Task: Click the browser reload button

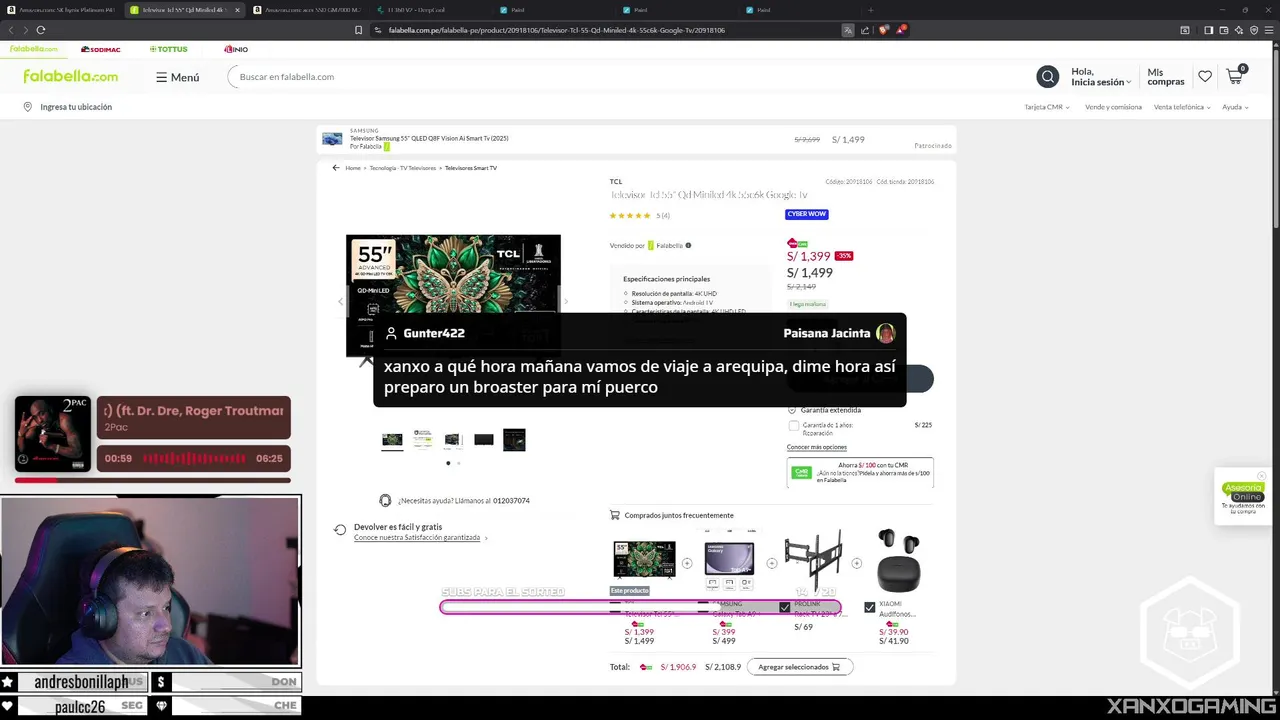Action: point(41,30)
